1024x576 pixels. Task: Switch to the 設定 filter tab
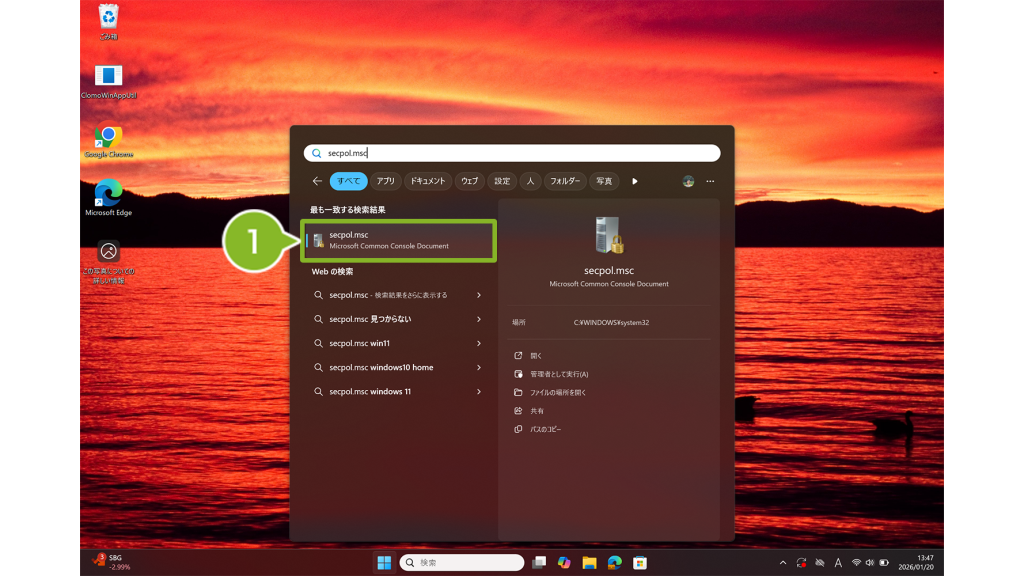tap(502, 181)
